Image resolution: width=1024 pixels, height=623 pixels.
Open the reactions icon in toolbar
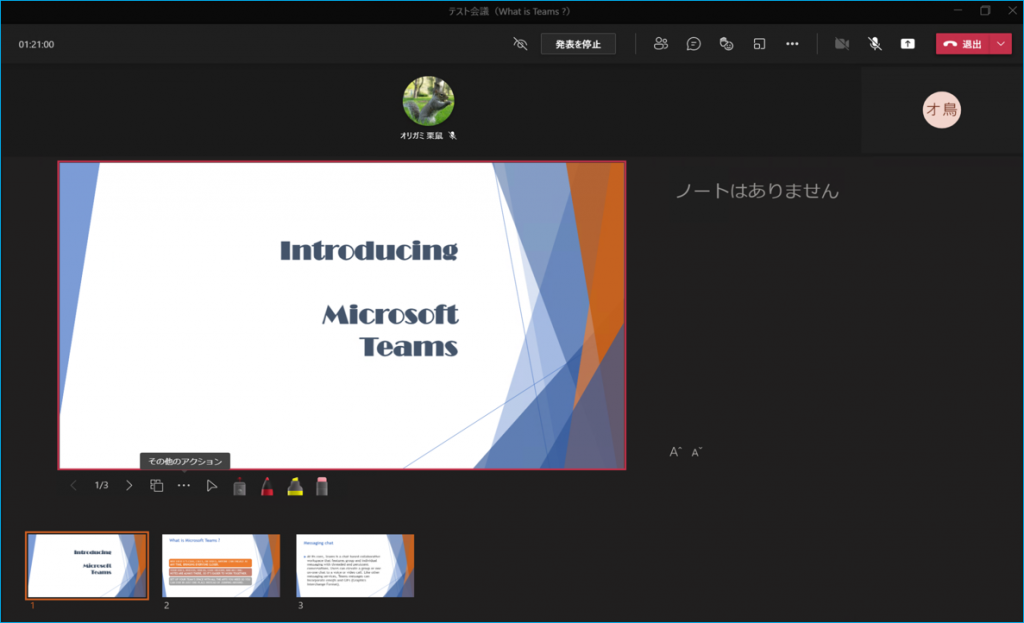[727, 44]
